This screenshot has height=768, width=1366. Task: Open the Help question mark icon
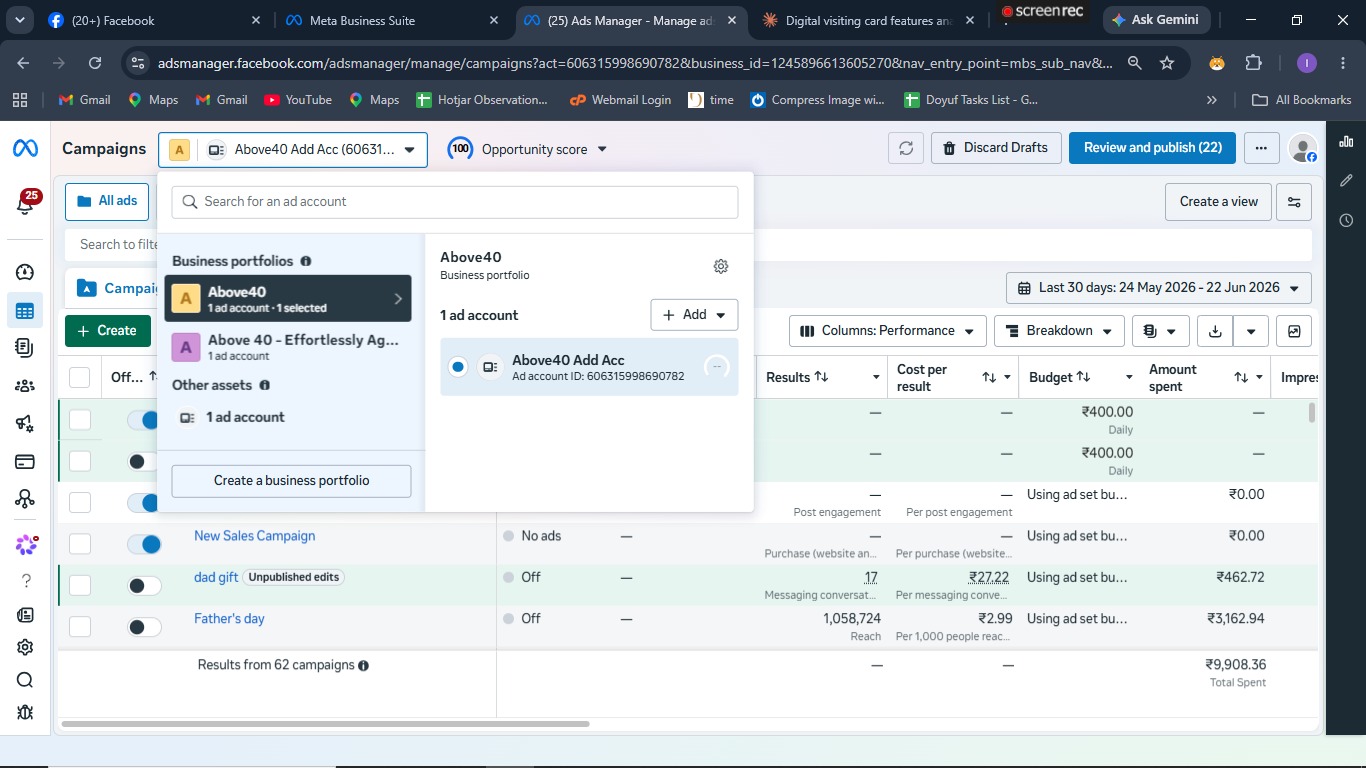[25, 581]
